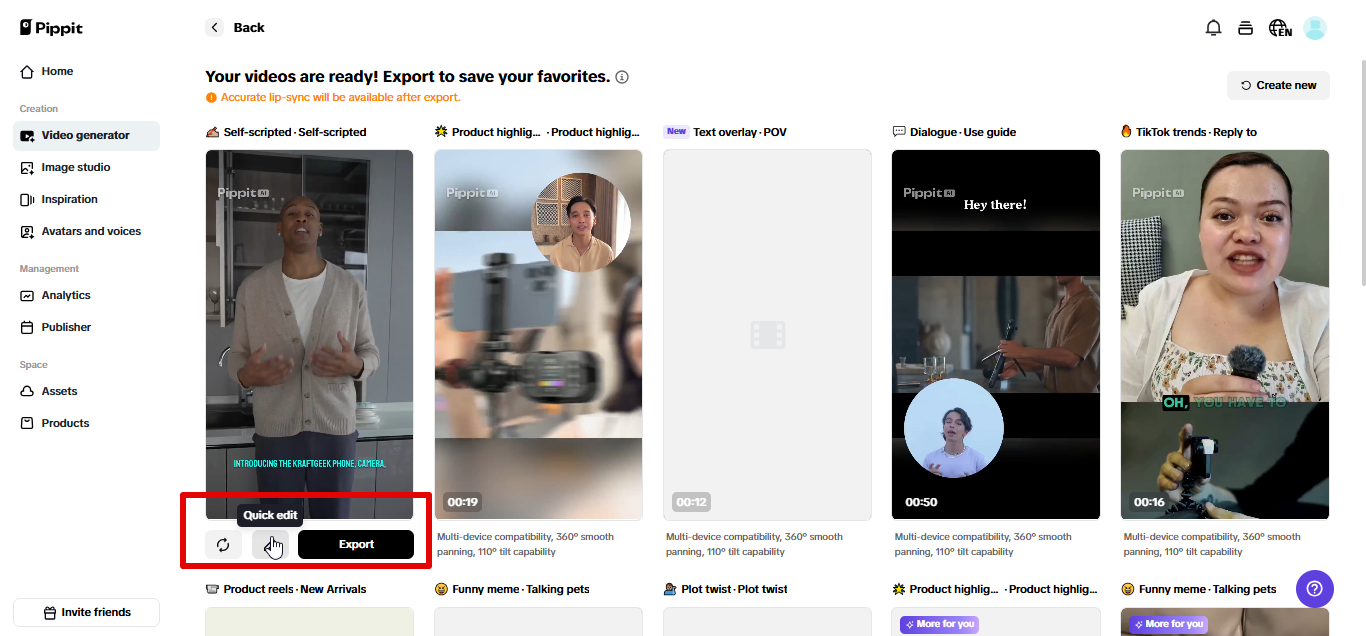Click the billing card icon in top bar
1366x636 pixels.
pos(1245,28)
